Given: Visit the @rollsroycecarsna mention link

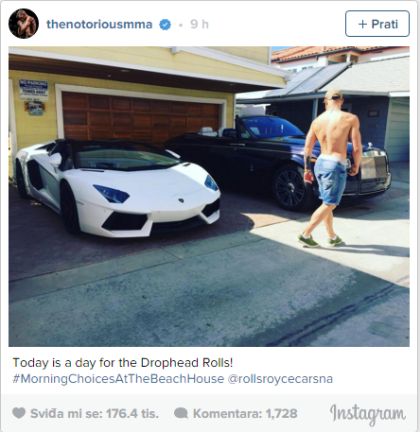Looking at the screenshot, I should (x=280, y=379).
